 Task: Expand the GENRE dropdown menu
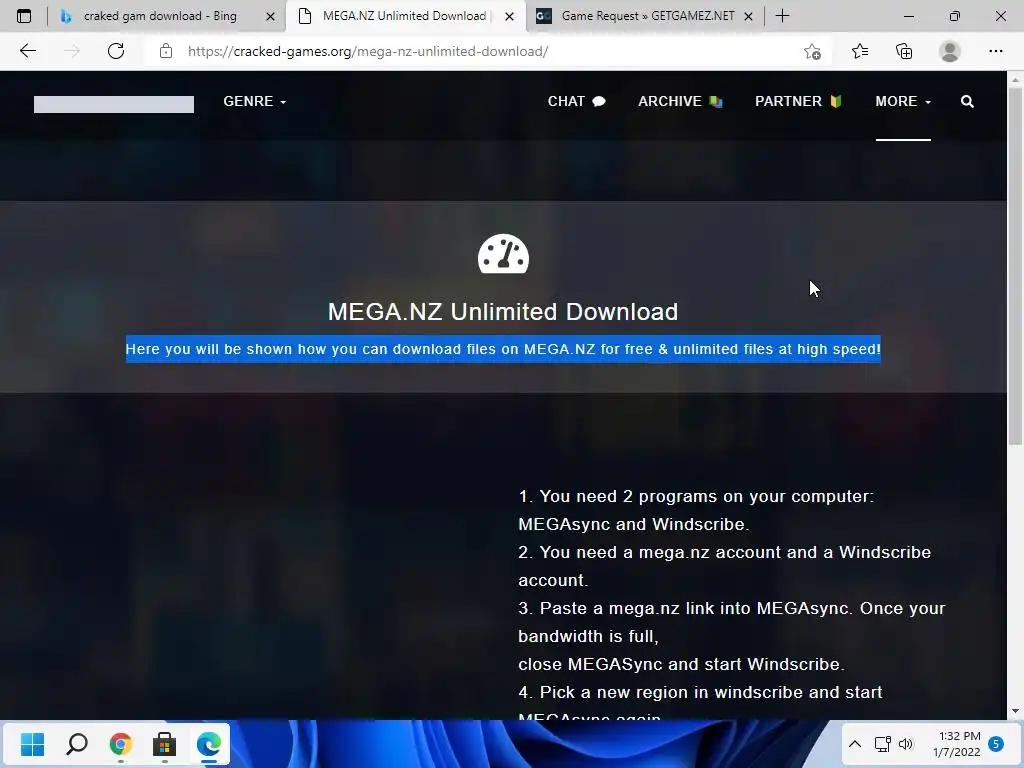(x=255, y=101)
